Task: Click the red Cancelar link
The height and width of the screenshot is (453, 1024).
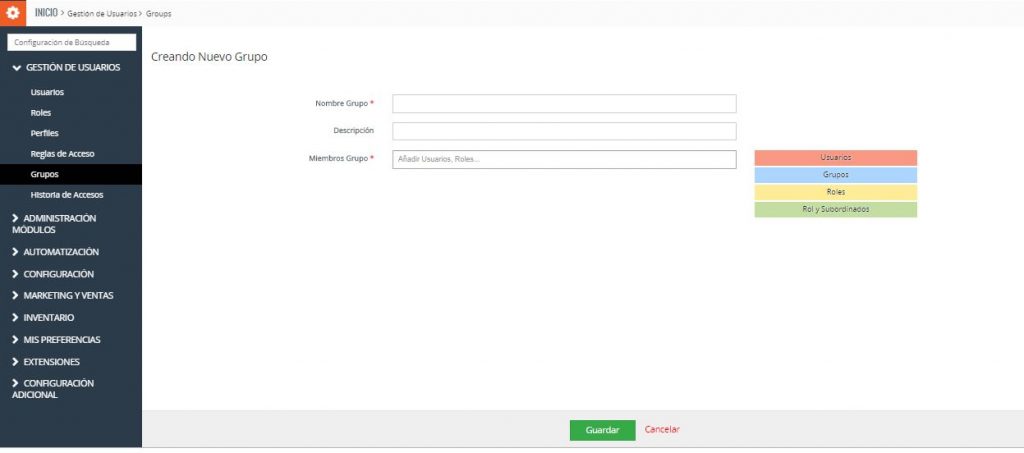Action: (662, 430)
